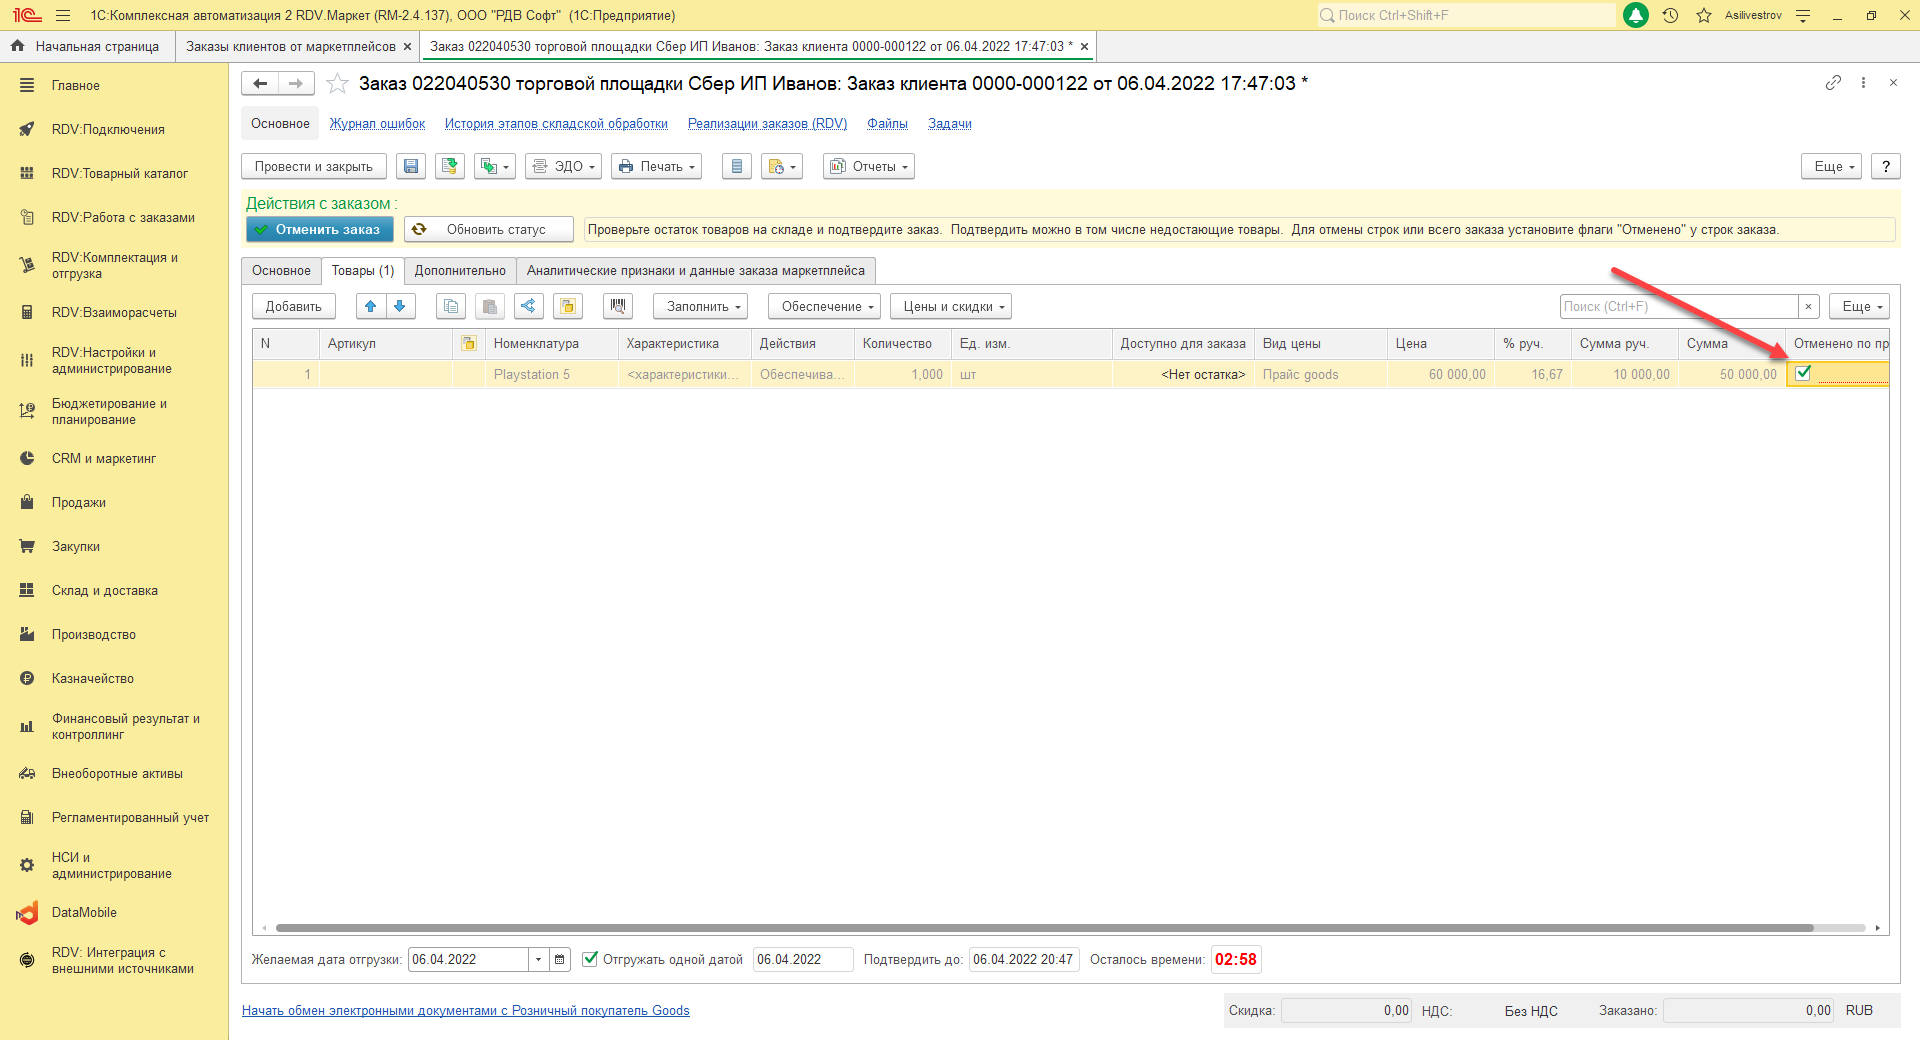Click the Добавить button
The width and height of the screenshot is (1920, 1040).
tap(294, 307)
